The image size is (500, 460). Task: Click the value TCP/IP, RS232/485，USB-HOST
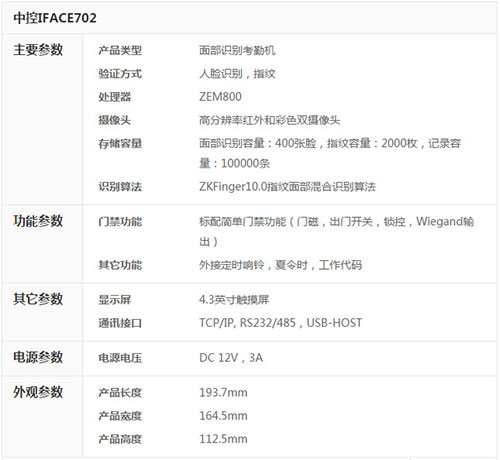pos(281,323)
